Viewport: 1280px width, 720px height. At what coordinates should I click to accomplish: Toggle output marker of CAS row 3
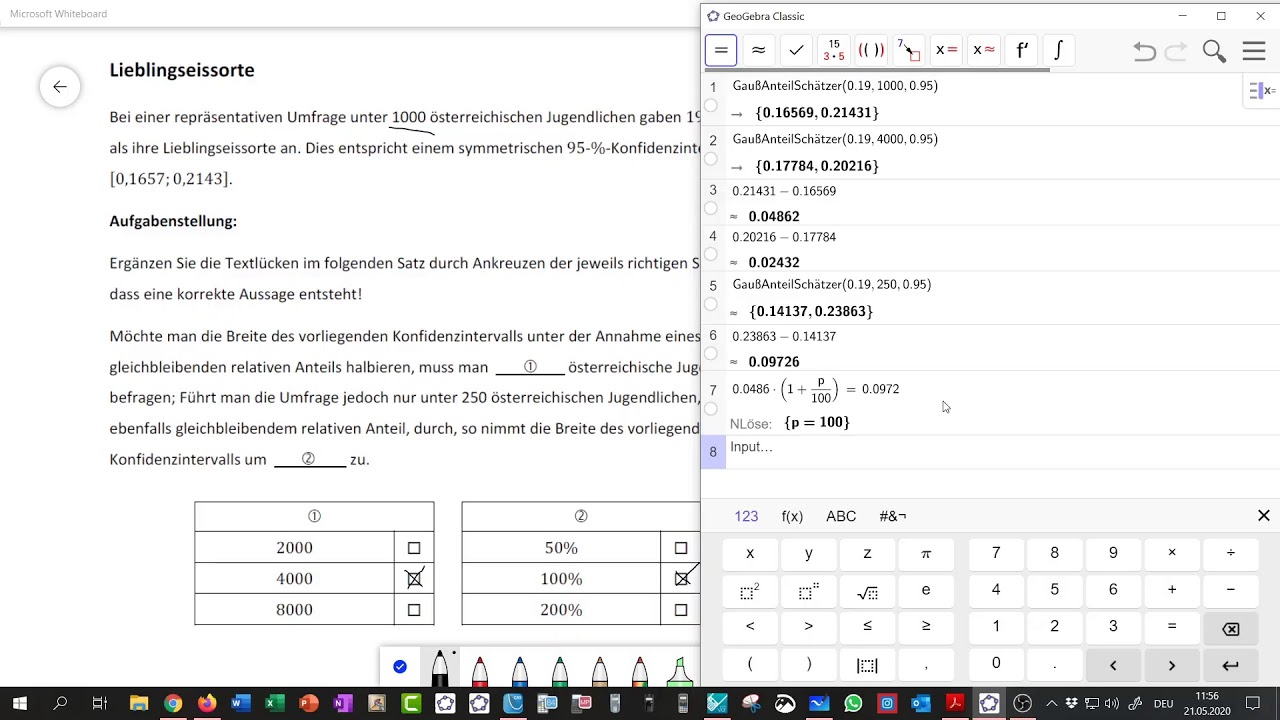coord(711,209)
